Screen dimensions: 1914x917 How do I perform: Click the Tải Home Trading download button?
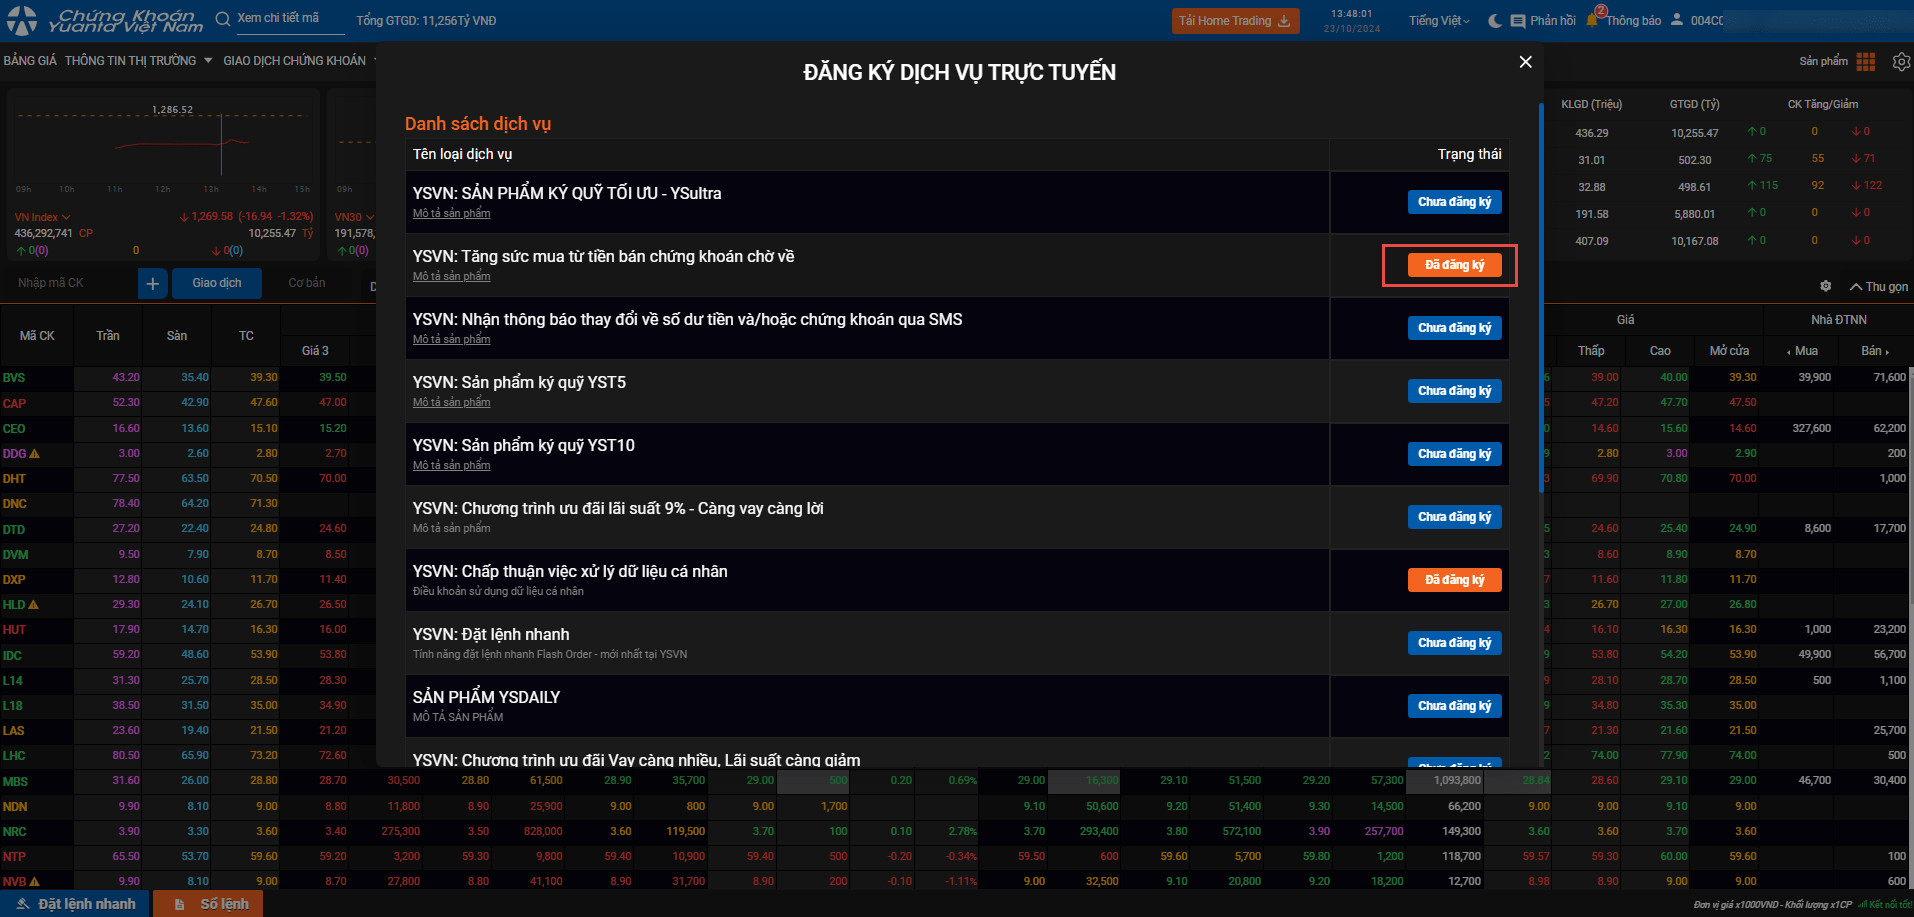click(1234, 21)
